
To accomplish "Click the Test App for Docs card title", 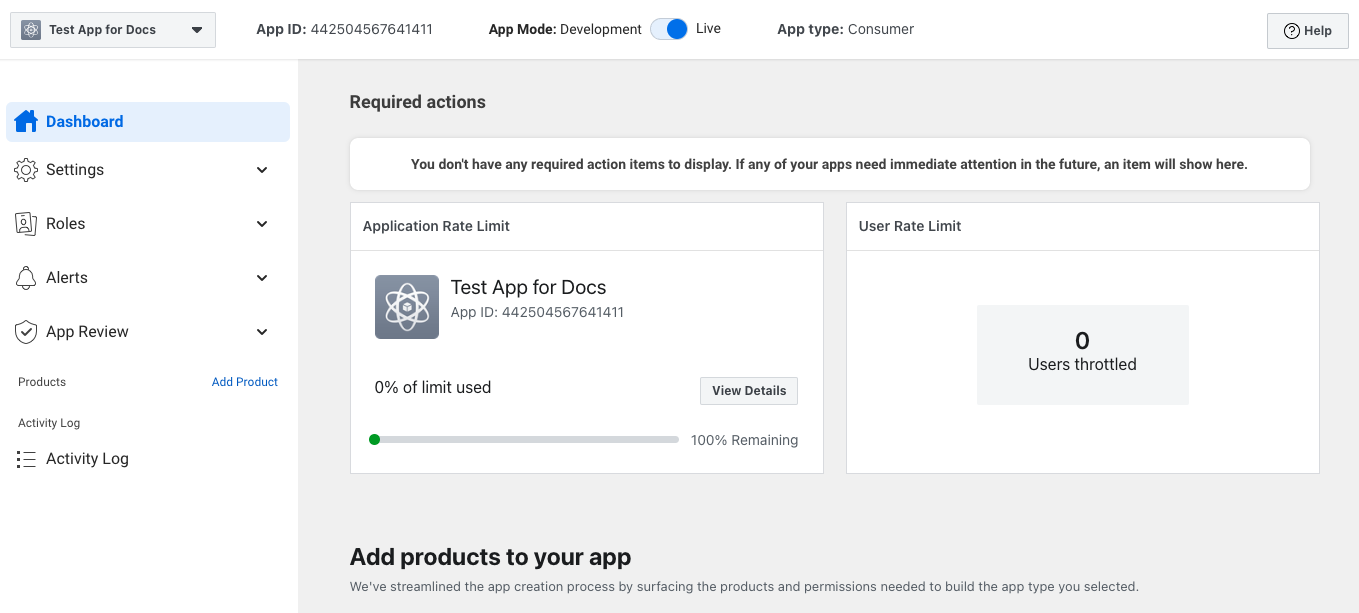I will click(529, 287).
